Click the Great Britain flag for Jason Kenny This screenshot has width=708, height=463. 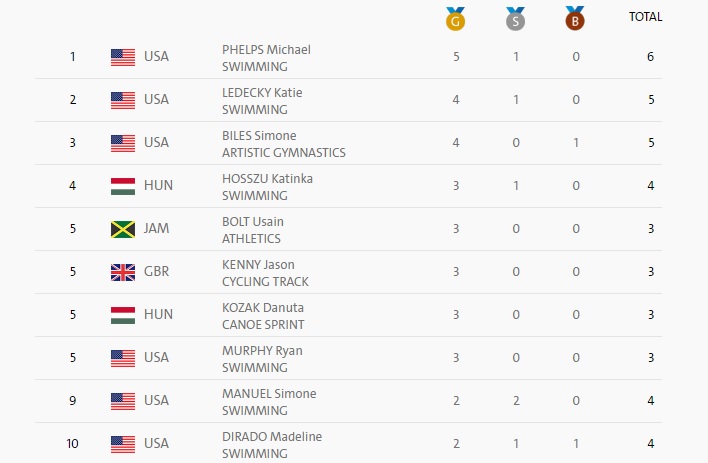tap(123, 272)
